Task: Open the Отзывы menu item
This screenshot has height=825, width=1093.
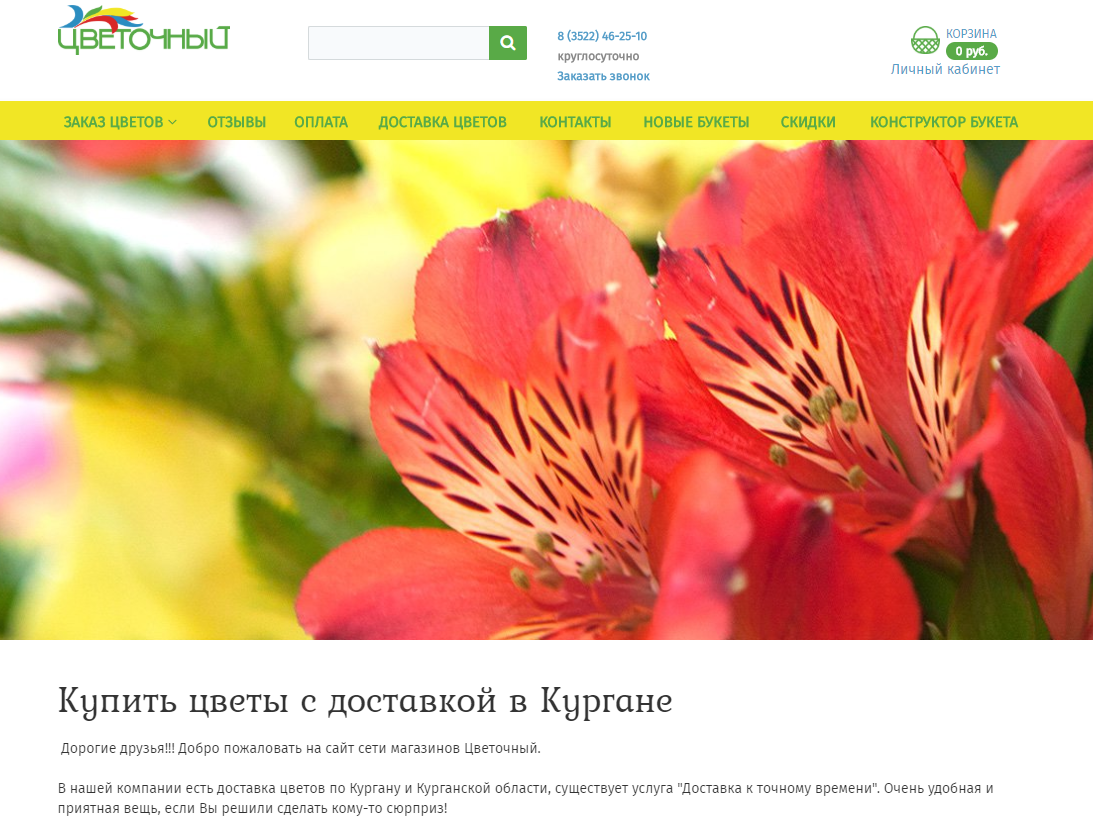Action: [x=236, y=122]
